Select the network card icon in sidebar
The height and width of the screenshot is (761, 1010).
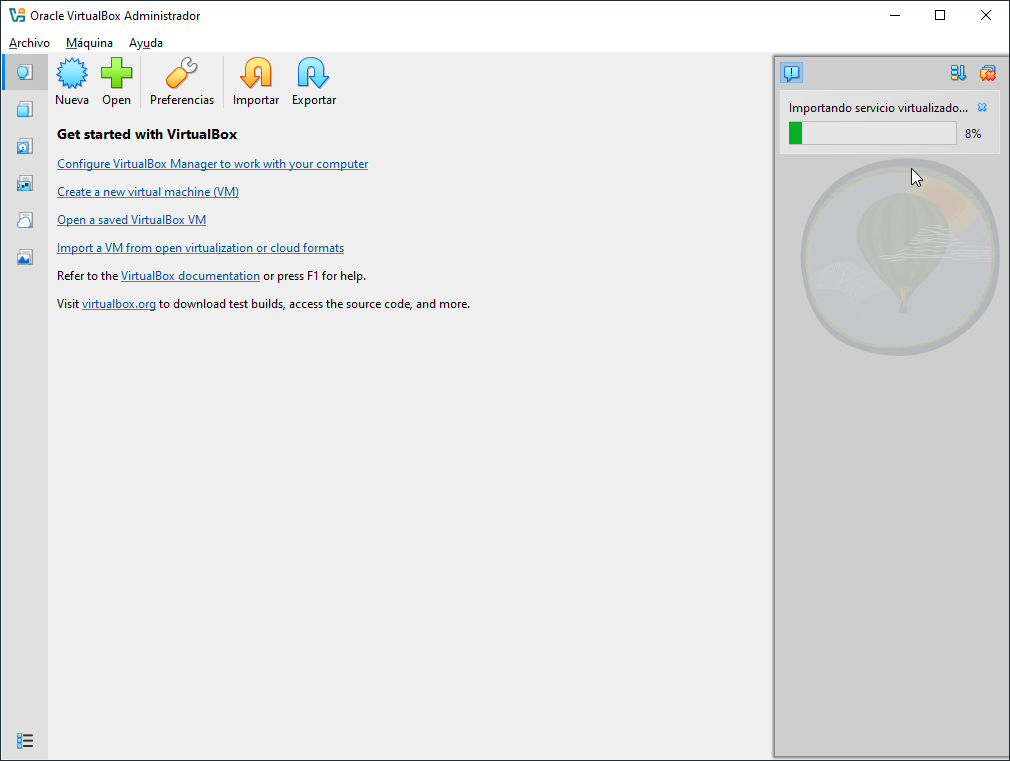[25, 183]
